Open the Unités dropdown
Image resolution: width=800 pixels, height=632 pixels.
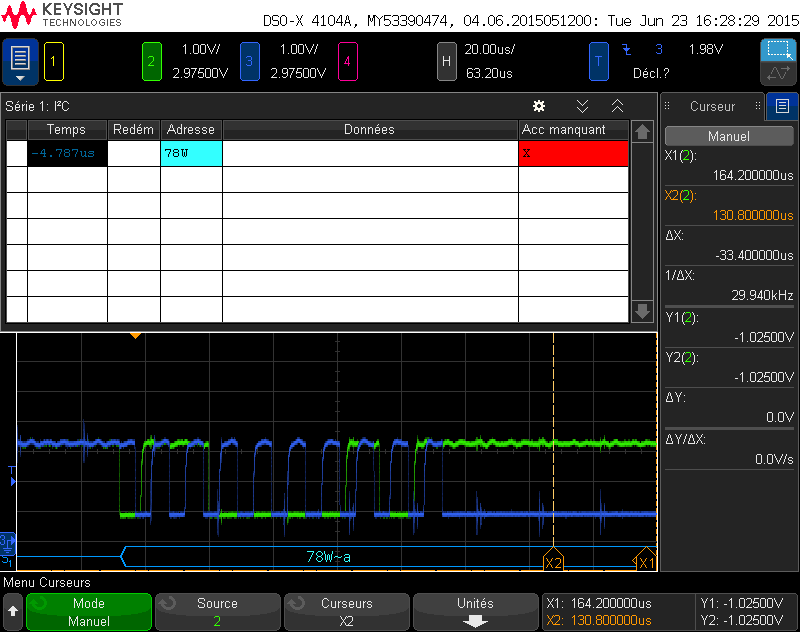tap(475, 612)
